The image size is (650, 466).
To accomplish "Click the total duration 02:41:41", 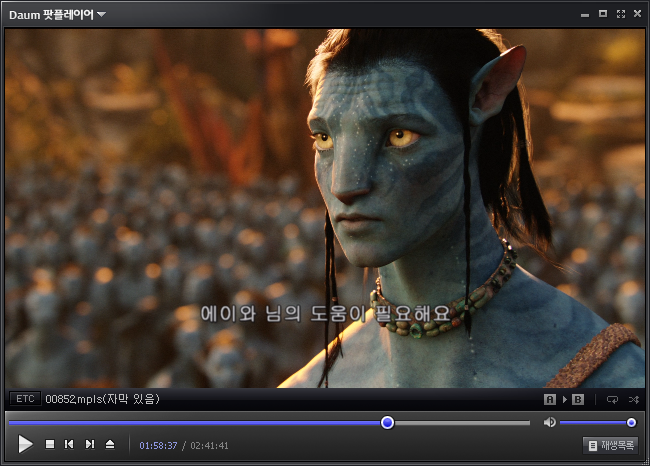I will tap(209, 446).
